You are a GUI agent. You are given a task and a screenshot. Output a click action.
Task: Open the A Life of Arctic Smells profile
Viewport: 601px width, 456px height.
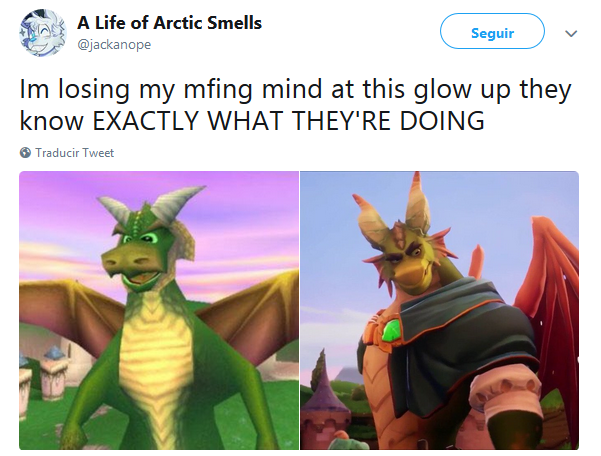pos(169,23)
